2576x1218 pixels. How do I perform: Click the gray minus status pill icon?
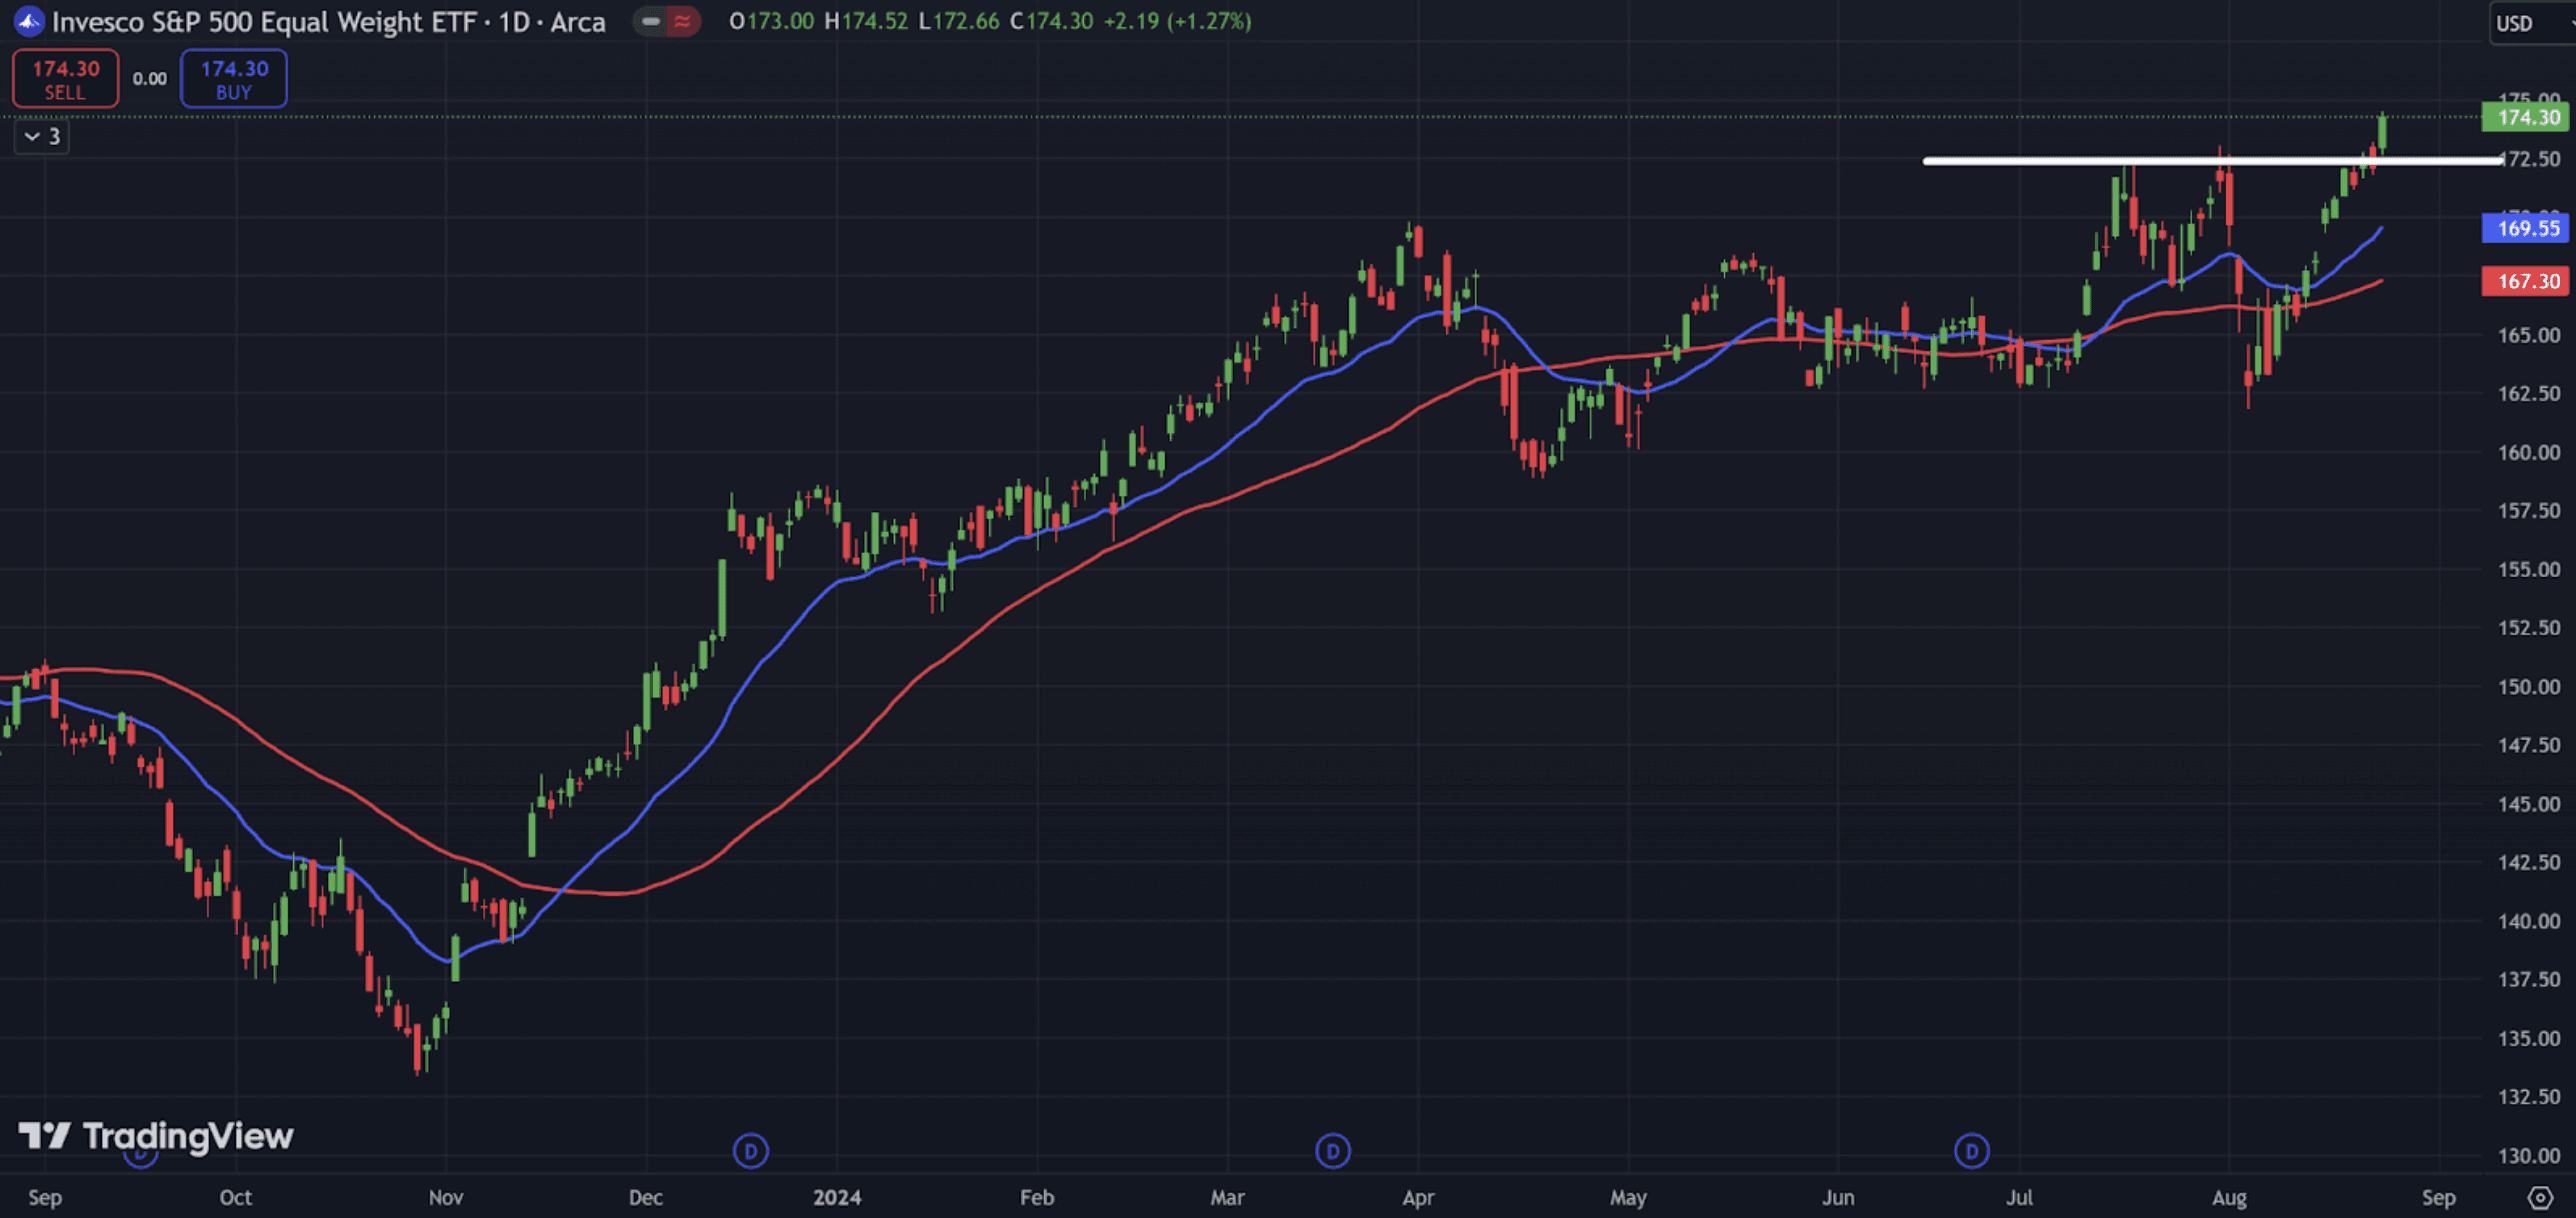tap(651, 21)
